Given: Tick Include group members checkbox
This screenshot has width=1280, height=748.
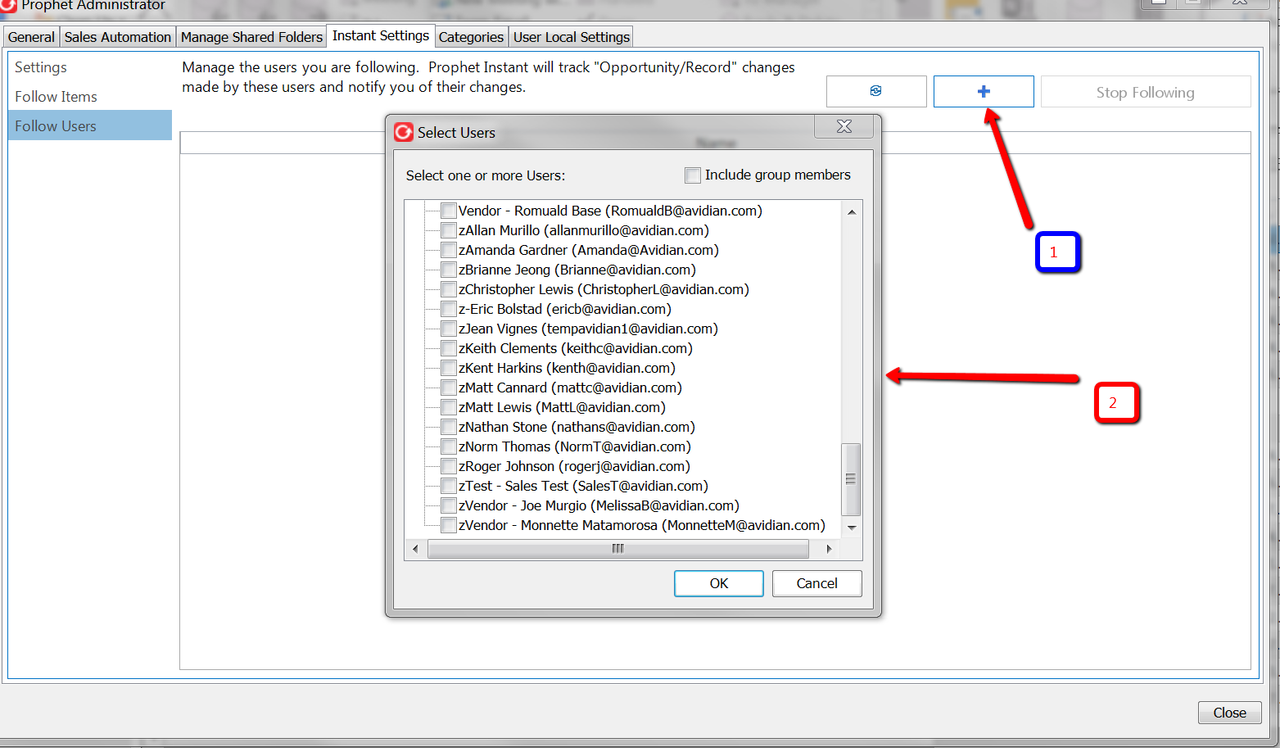Looking at the screenshot, I should [x=692, y=175].
